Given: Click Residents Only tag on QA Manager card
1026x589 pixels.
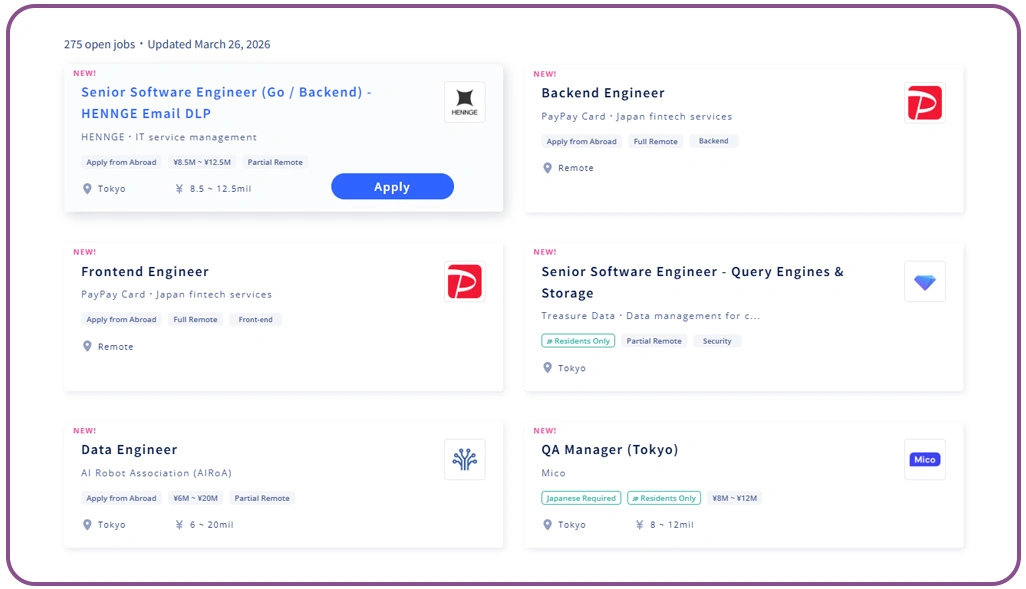Looking at the screenshot, I should (663, 498).
